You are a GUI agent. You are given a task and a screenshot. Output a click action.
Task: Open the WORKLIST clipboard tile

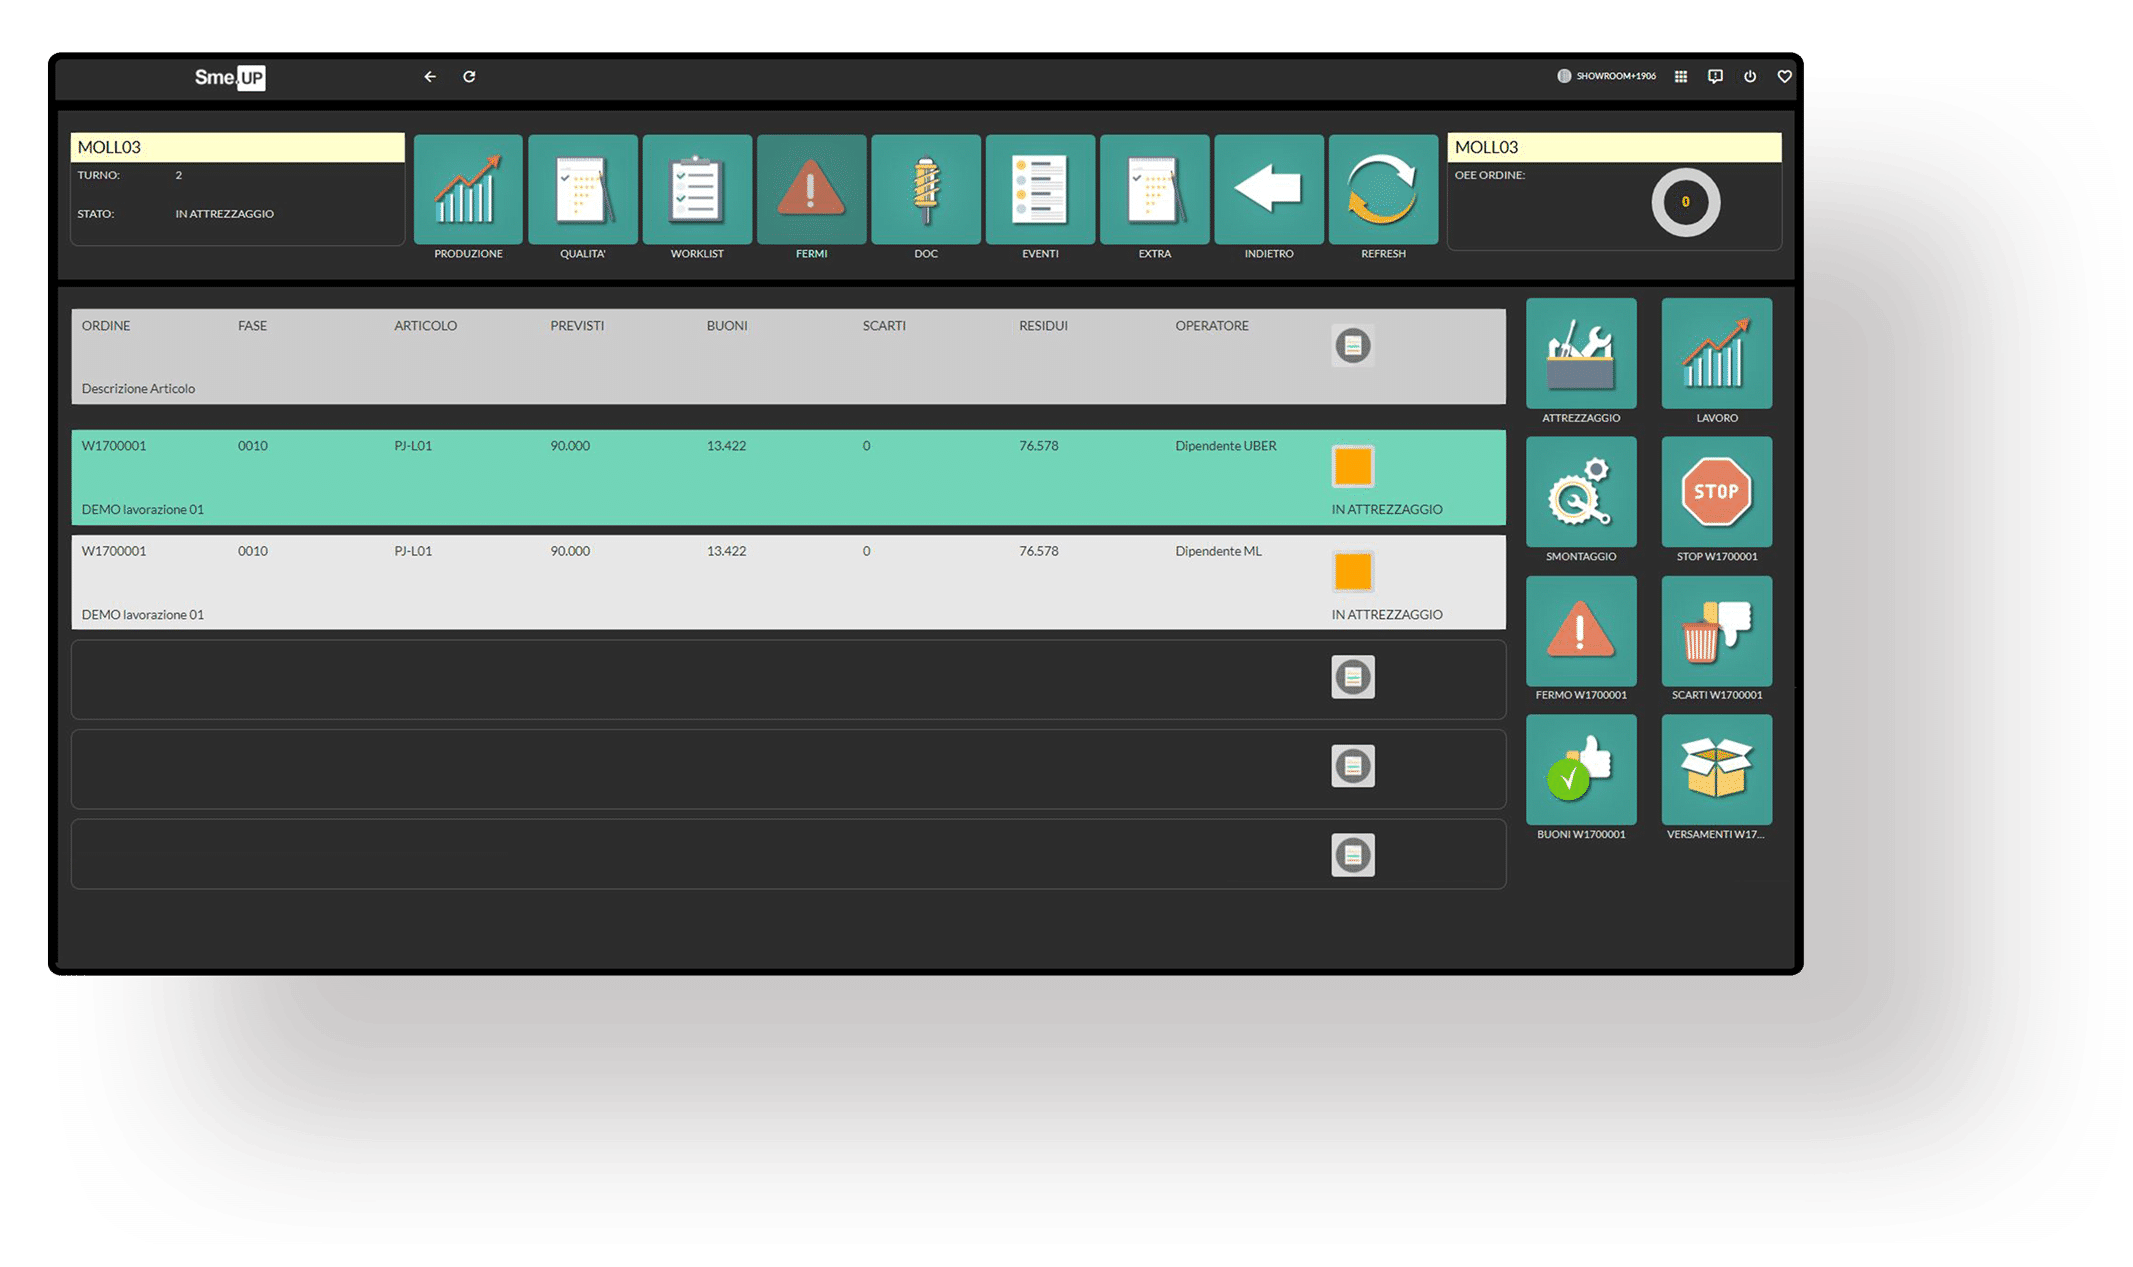[x=697, y=190]
